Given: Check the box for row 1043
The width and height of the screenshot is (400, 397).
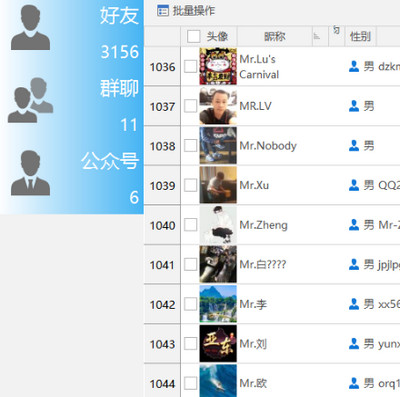Looking at the screenshot, I should 190,343.
